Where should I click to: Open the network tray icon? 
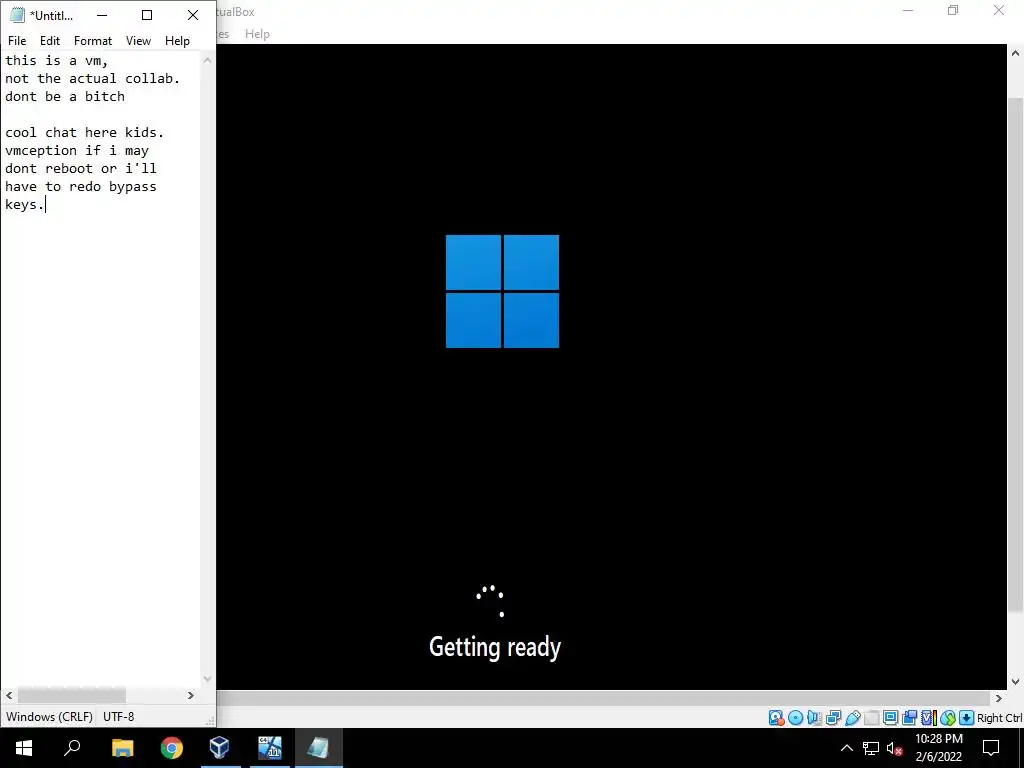click(871, 748)
